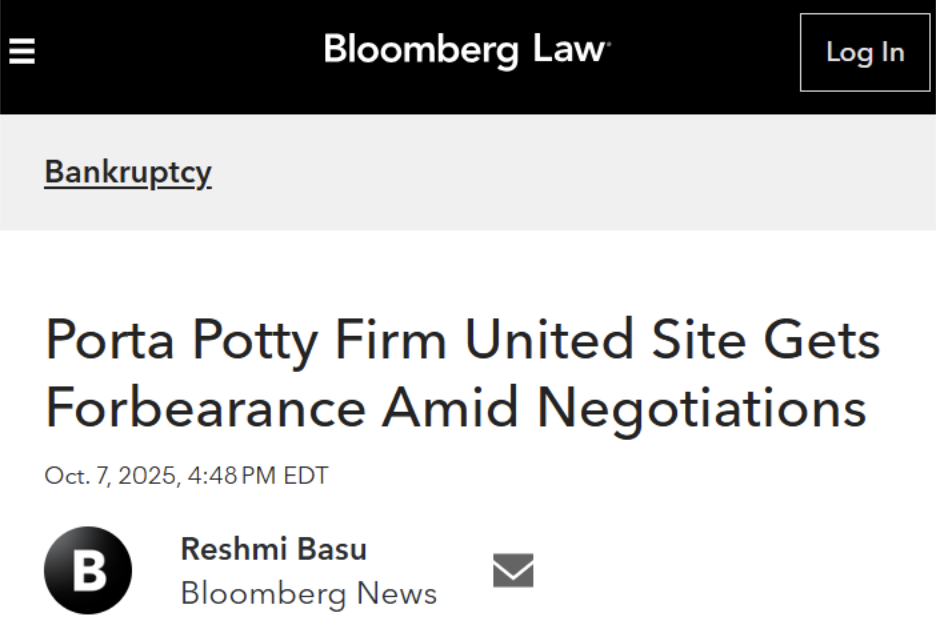
Task: Click "Porta Potty Firm" in the headline
Action: (245, 340)
